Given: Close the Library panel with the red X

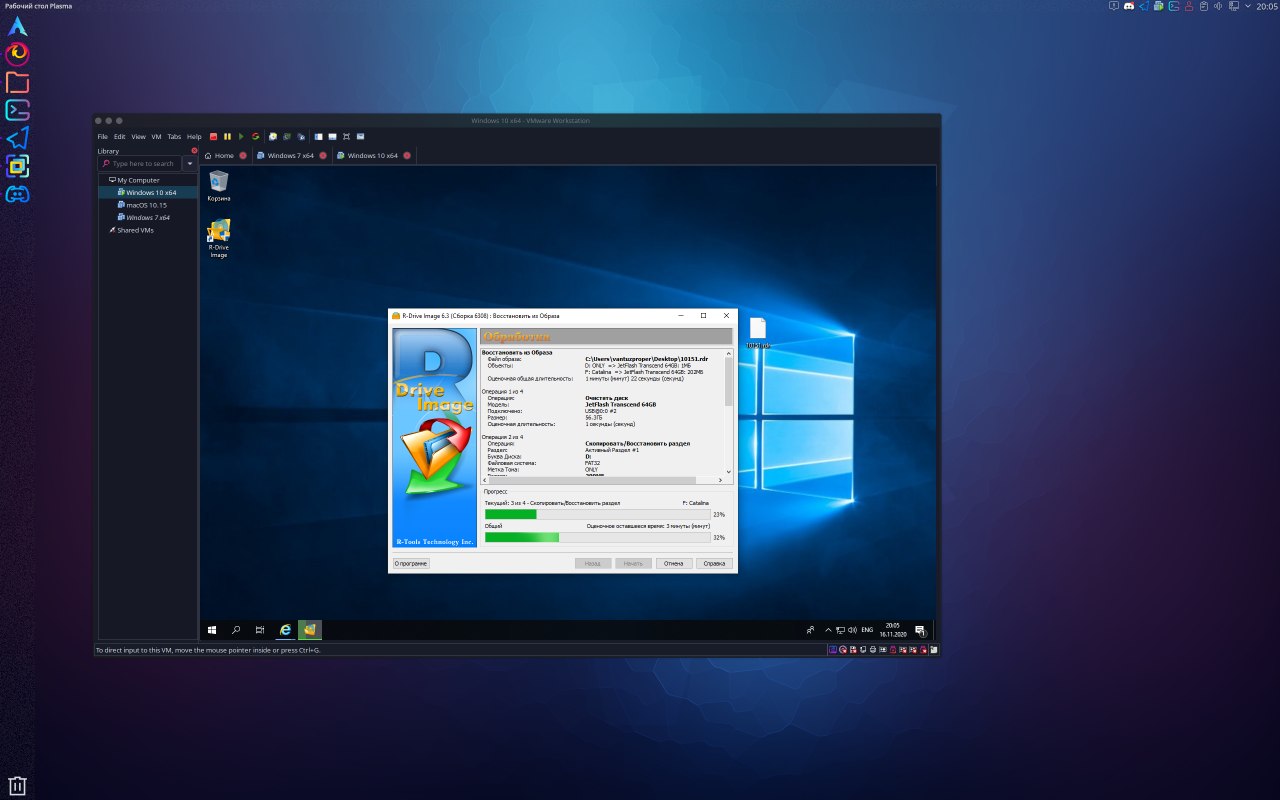Looking at the screenshot, I should 194,150.
